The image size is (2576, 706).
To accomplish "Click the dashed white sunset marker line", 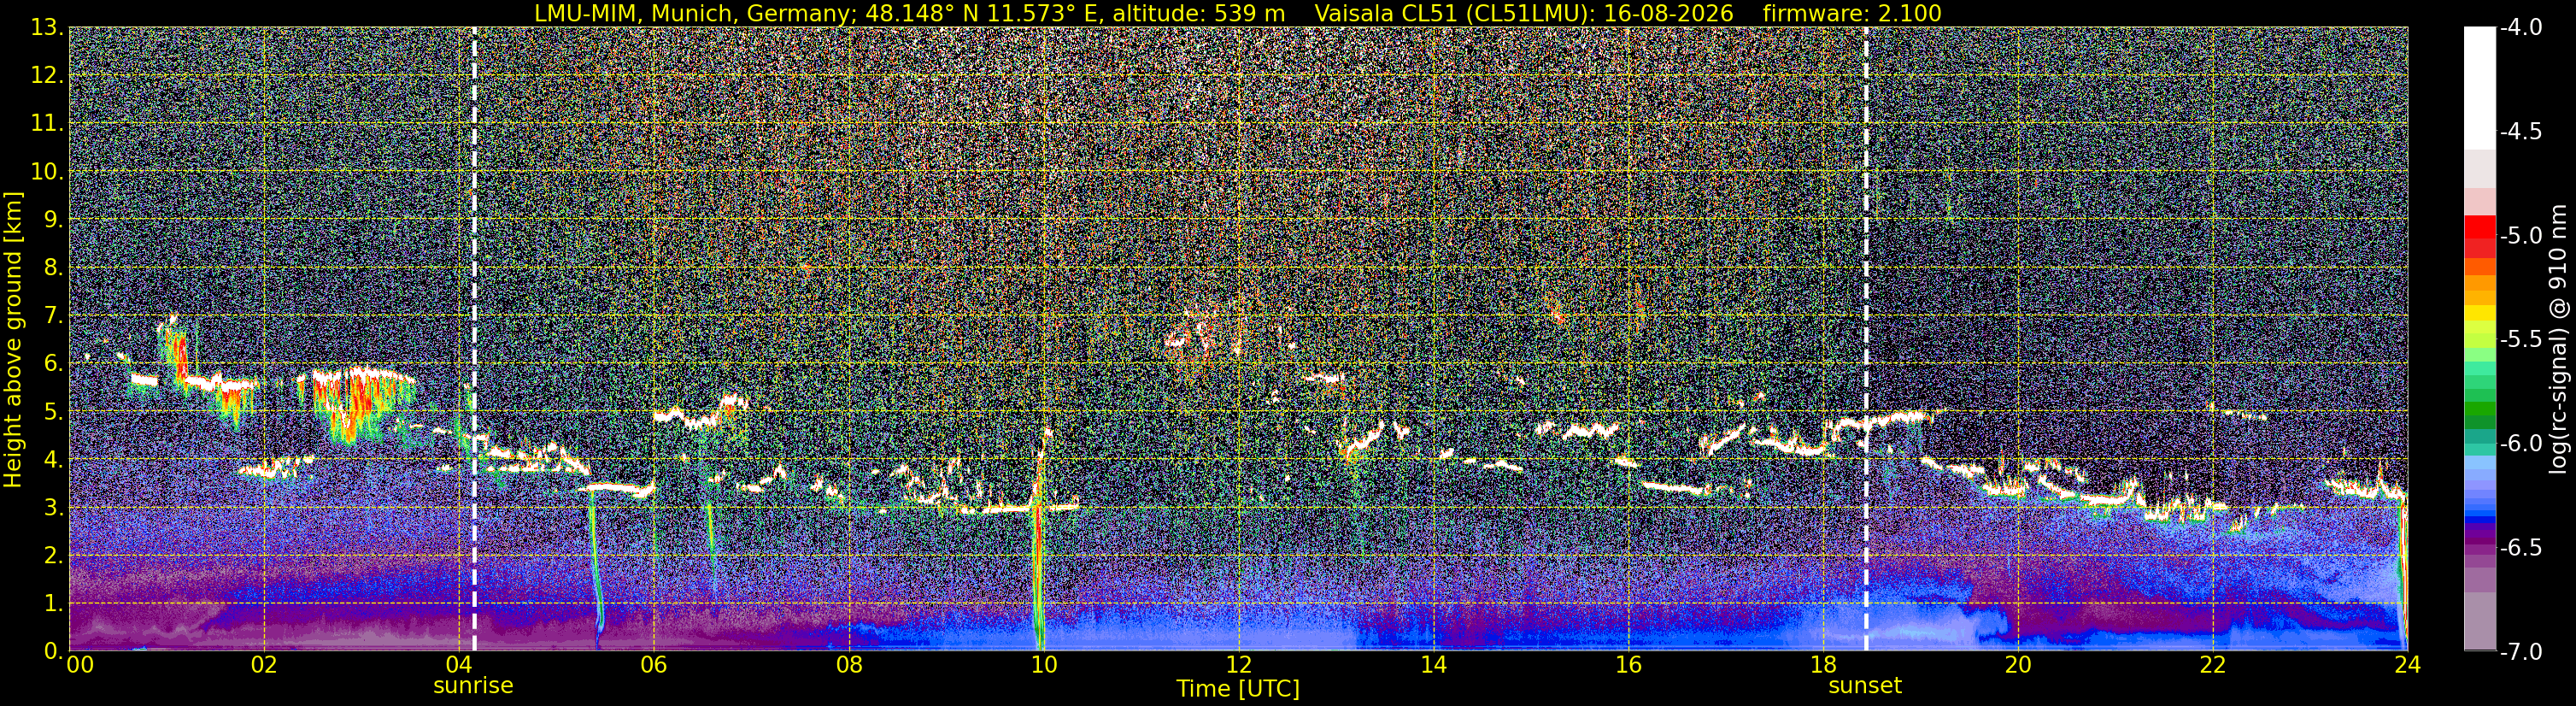I will click(x=1866, y=340).
